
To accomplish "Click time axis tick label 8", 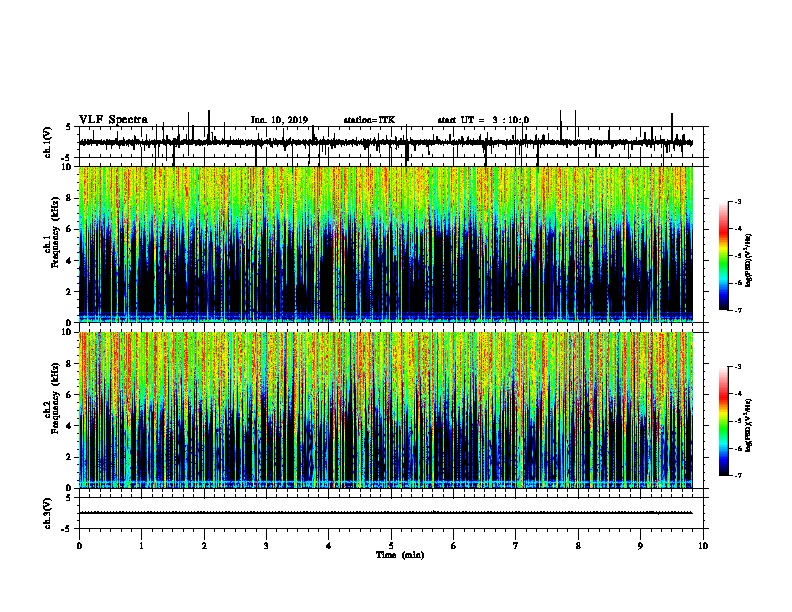I will tap(578, 546).
